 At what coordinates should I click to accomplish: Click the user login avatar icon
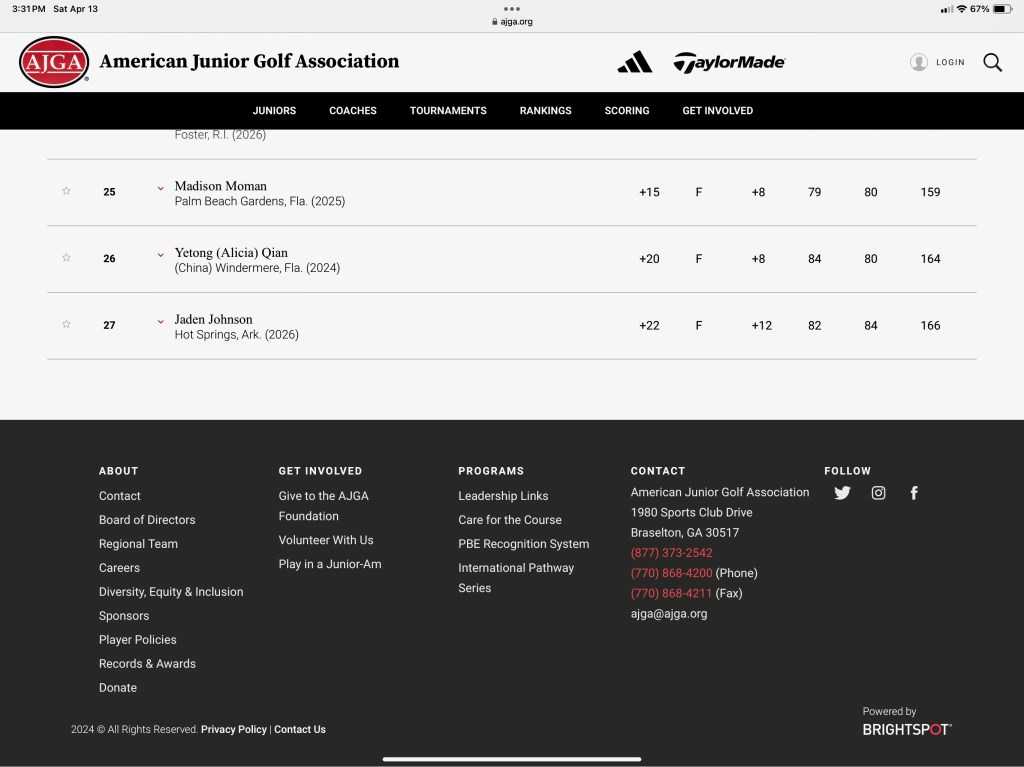point(918,62)
